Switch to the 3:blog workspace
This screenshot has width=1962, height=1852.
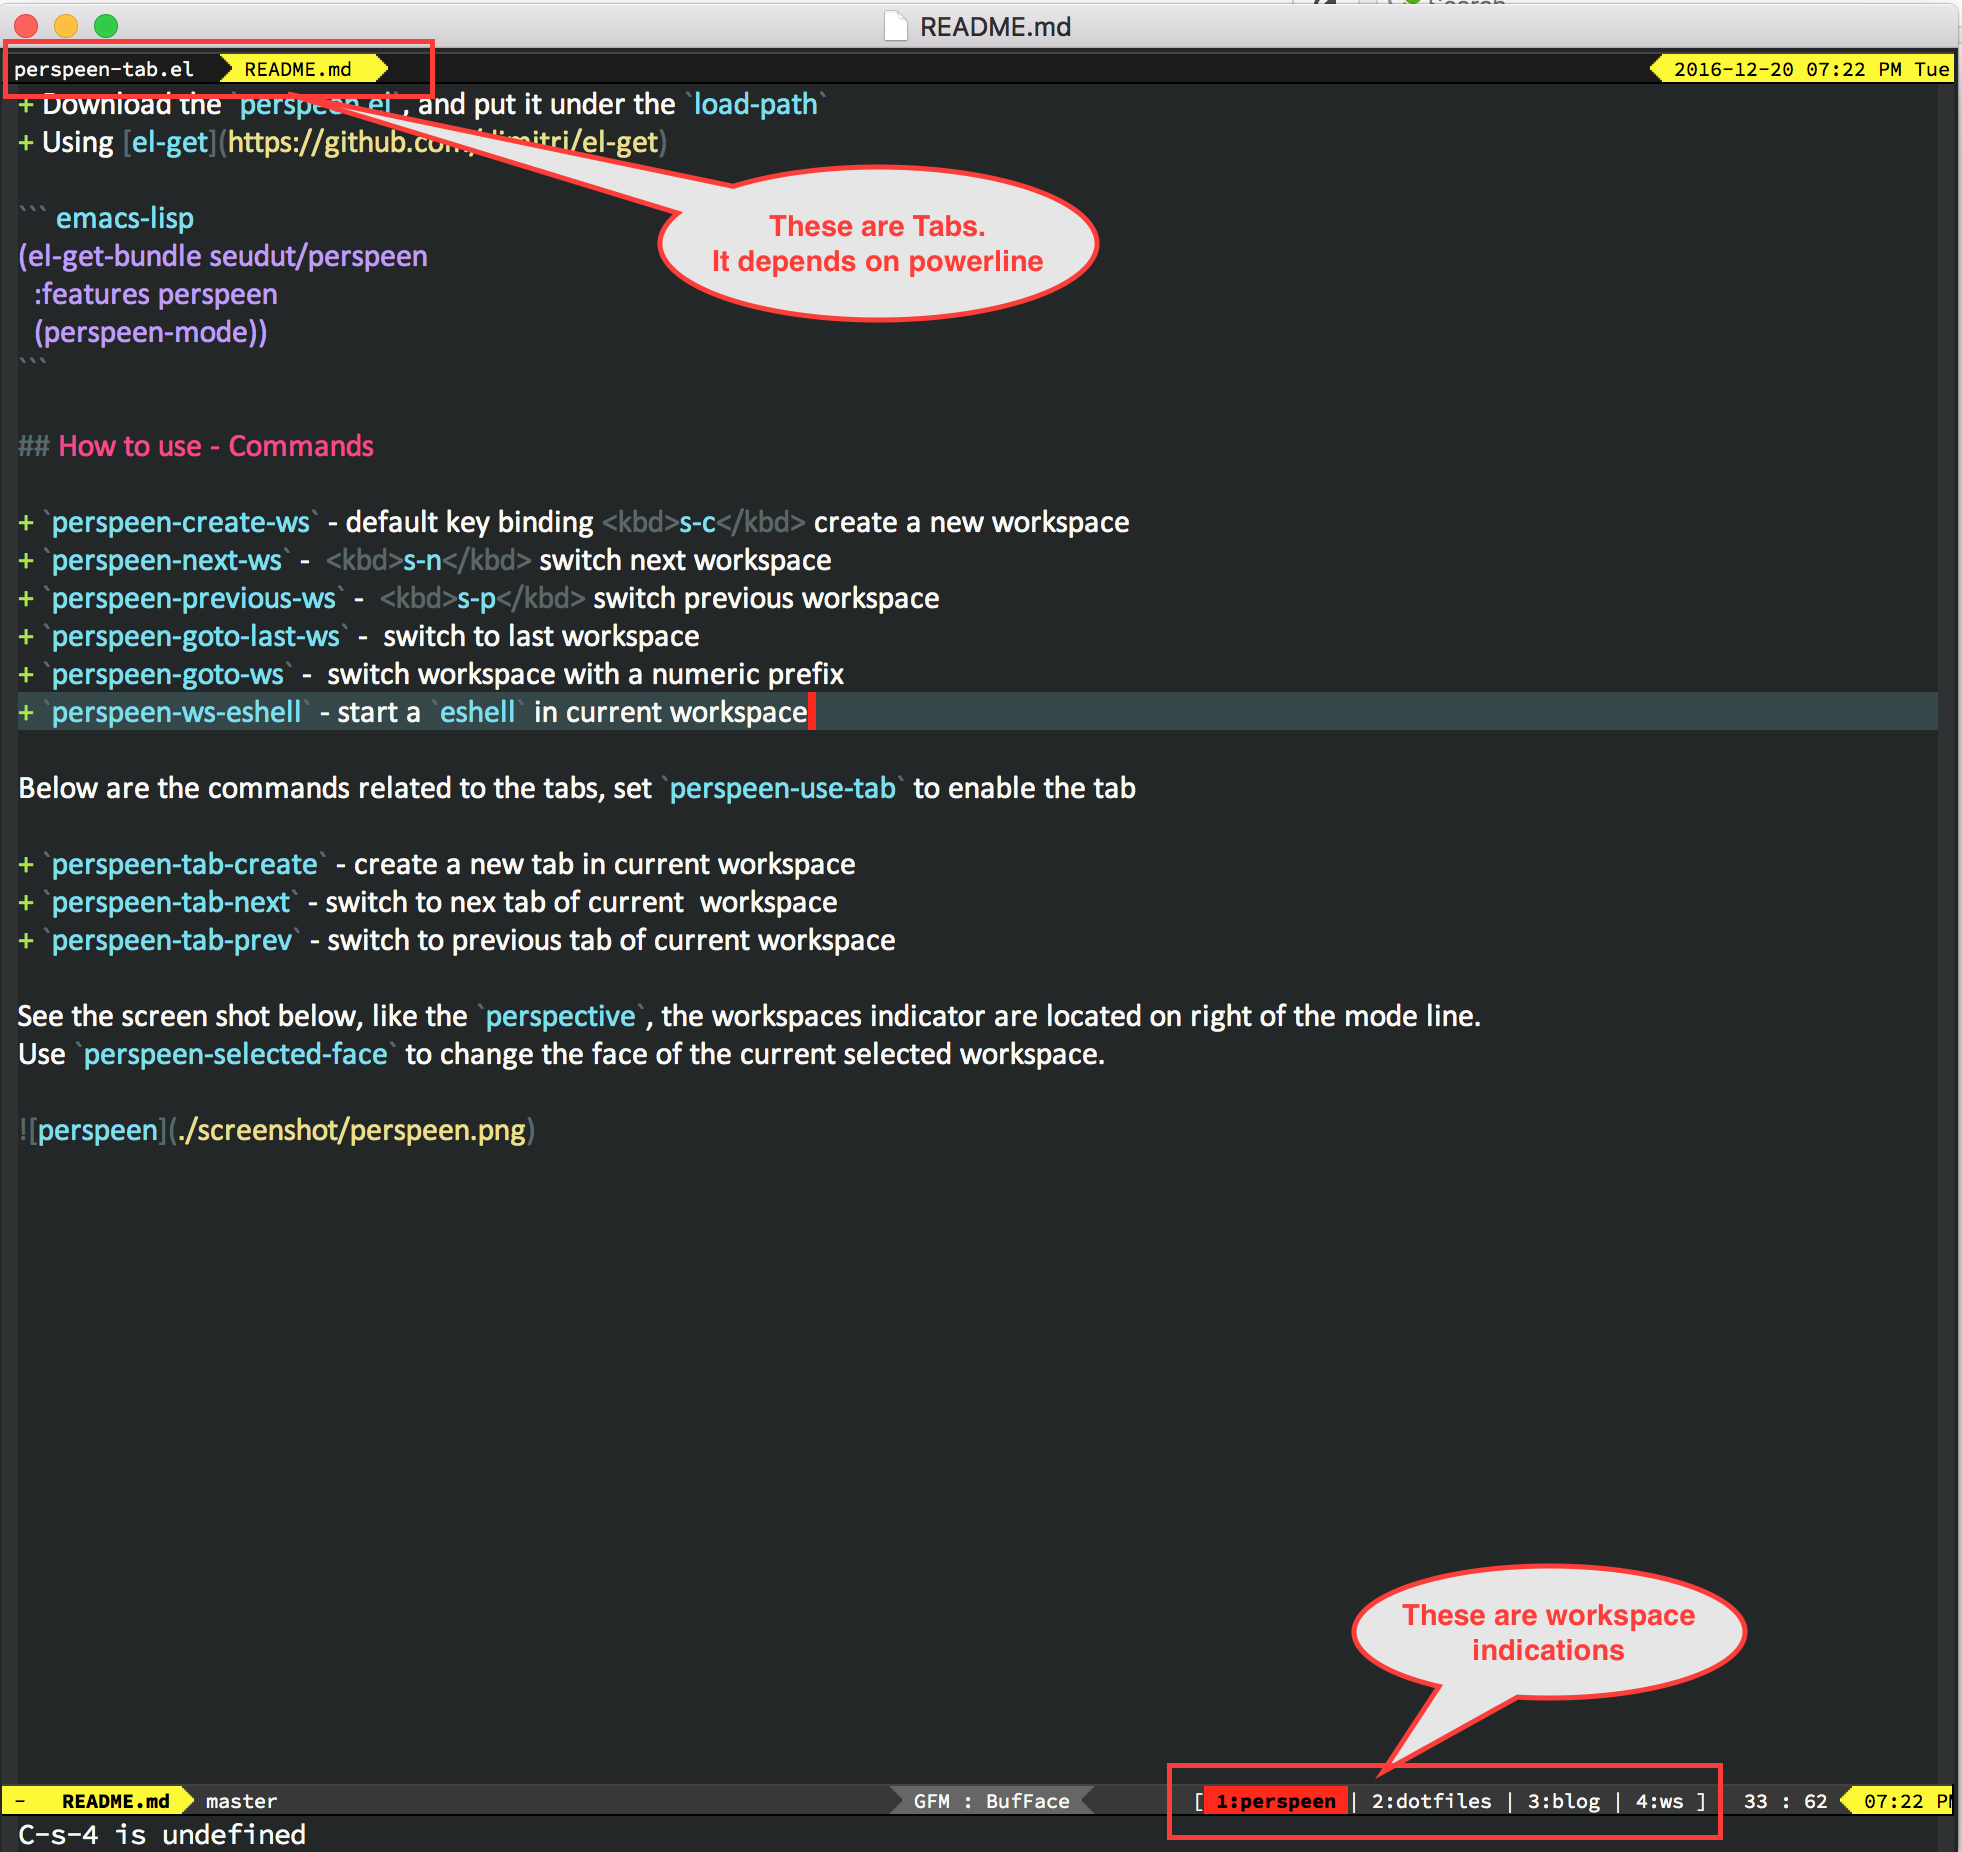click(1563, 1801)
